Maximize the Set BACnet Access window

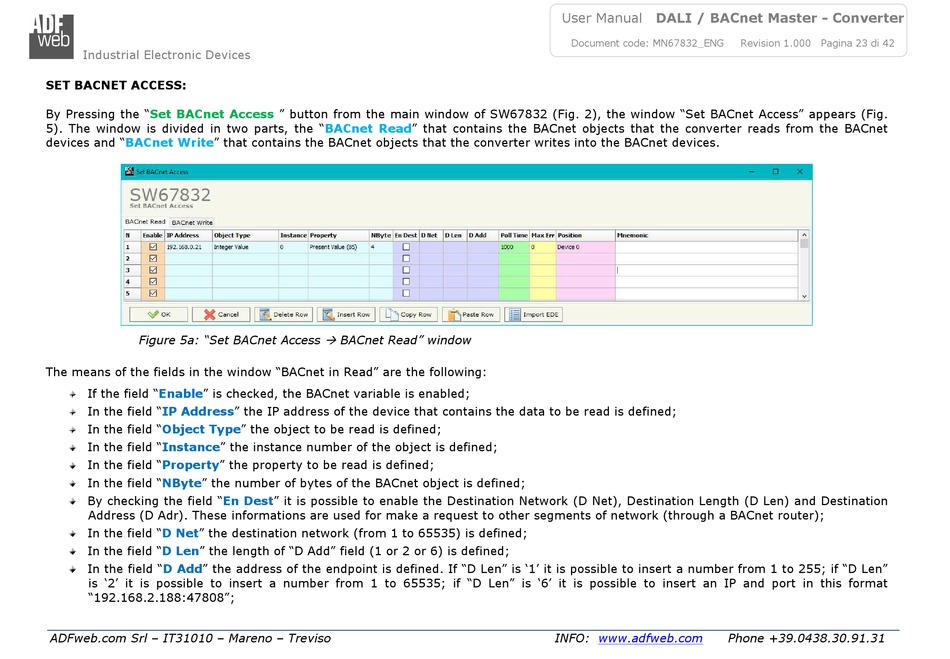tap(775, 172)
